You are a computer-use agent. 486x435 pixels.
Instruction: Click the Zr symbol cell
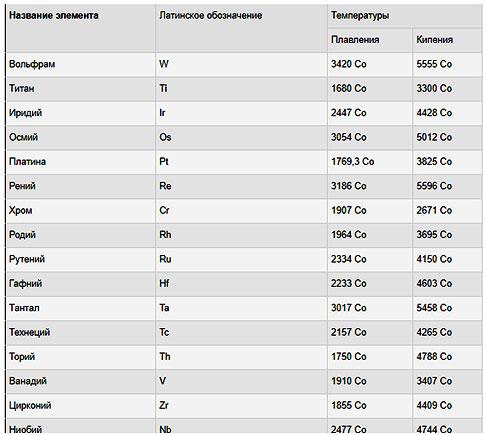pyautogui.click(x=241, y=406)
